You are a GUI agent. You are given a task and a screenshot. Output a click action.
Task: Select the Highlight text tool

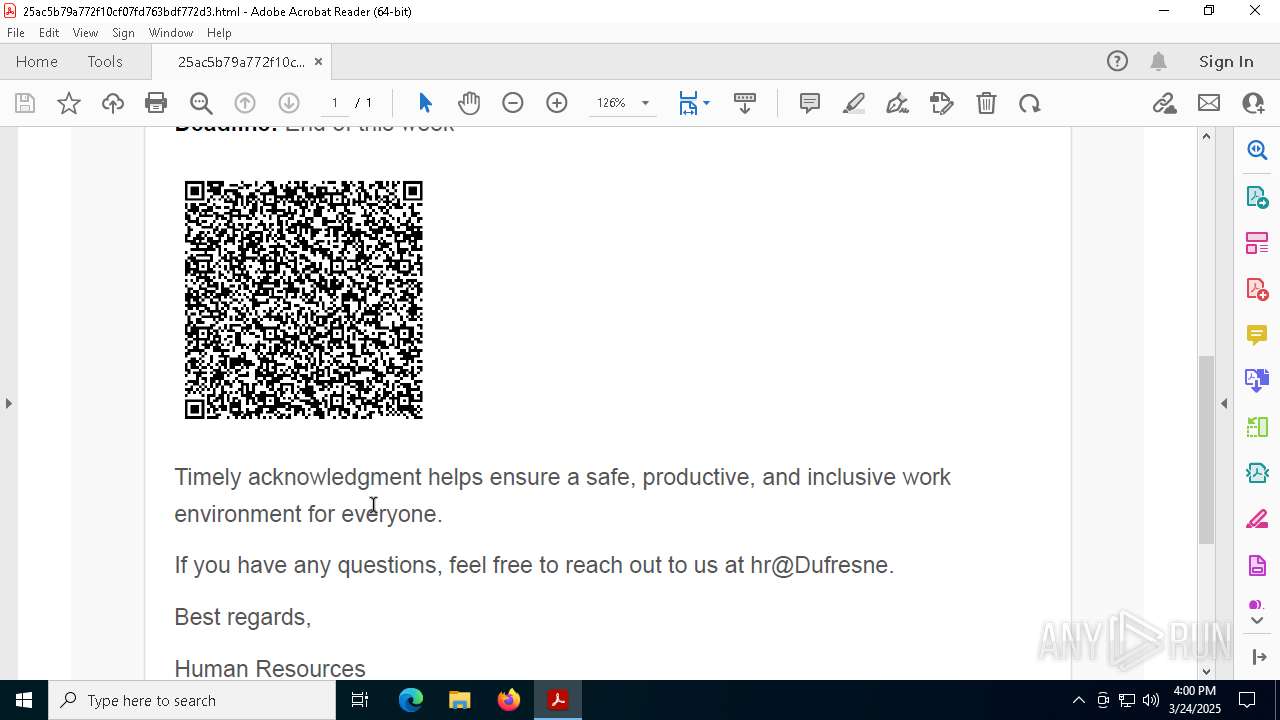coord(854,103)
